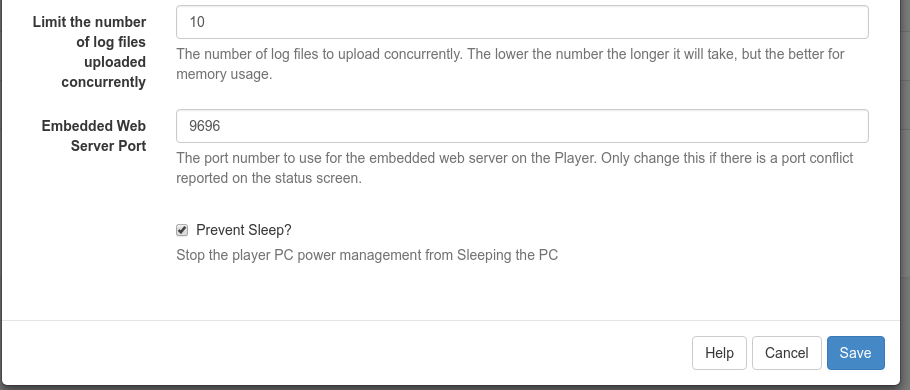Focus the log files upload limit field
Viewport: 910px width, 390px height.
point(522,22)
